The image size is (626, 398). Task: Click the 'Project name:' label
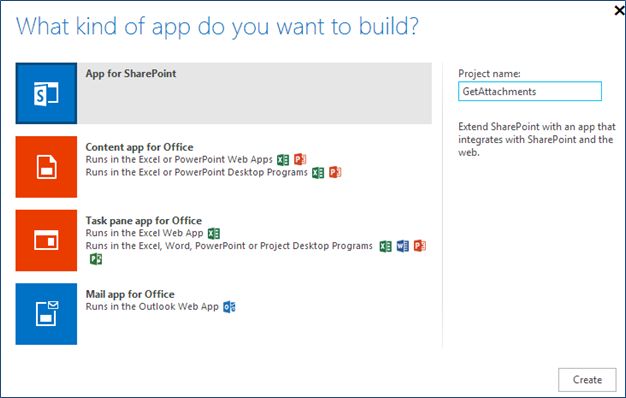click(489, 73)
